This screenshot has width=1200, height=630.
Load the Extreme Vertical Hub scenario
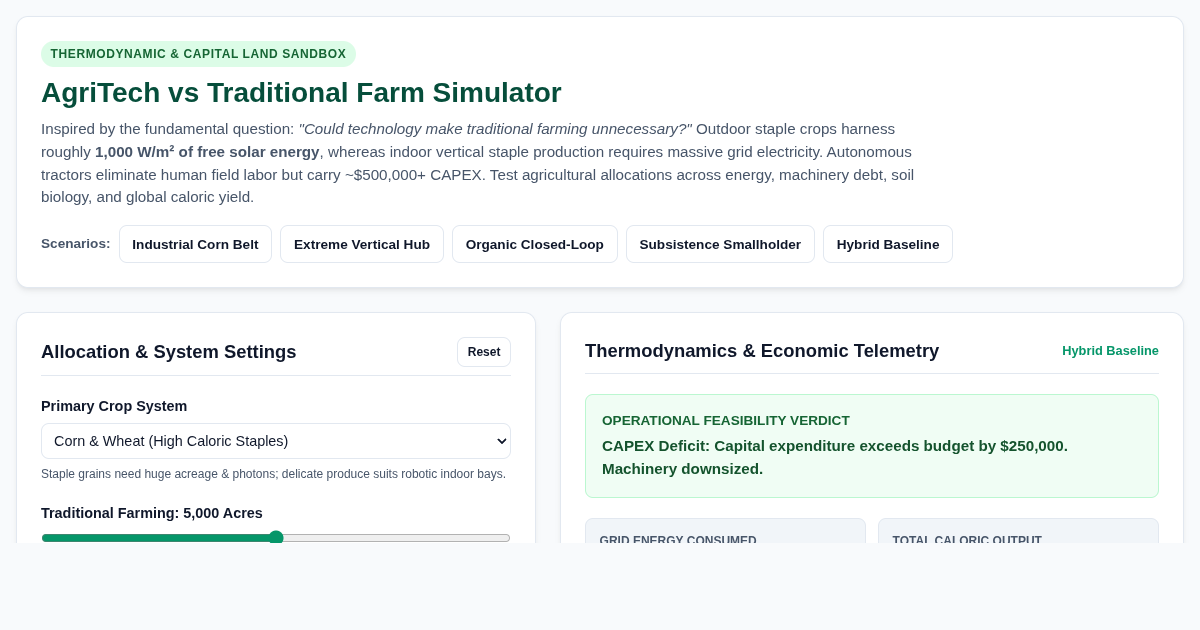[362, 244]
